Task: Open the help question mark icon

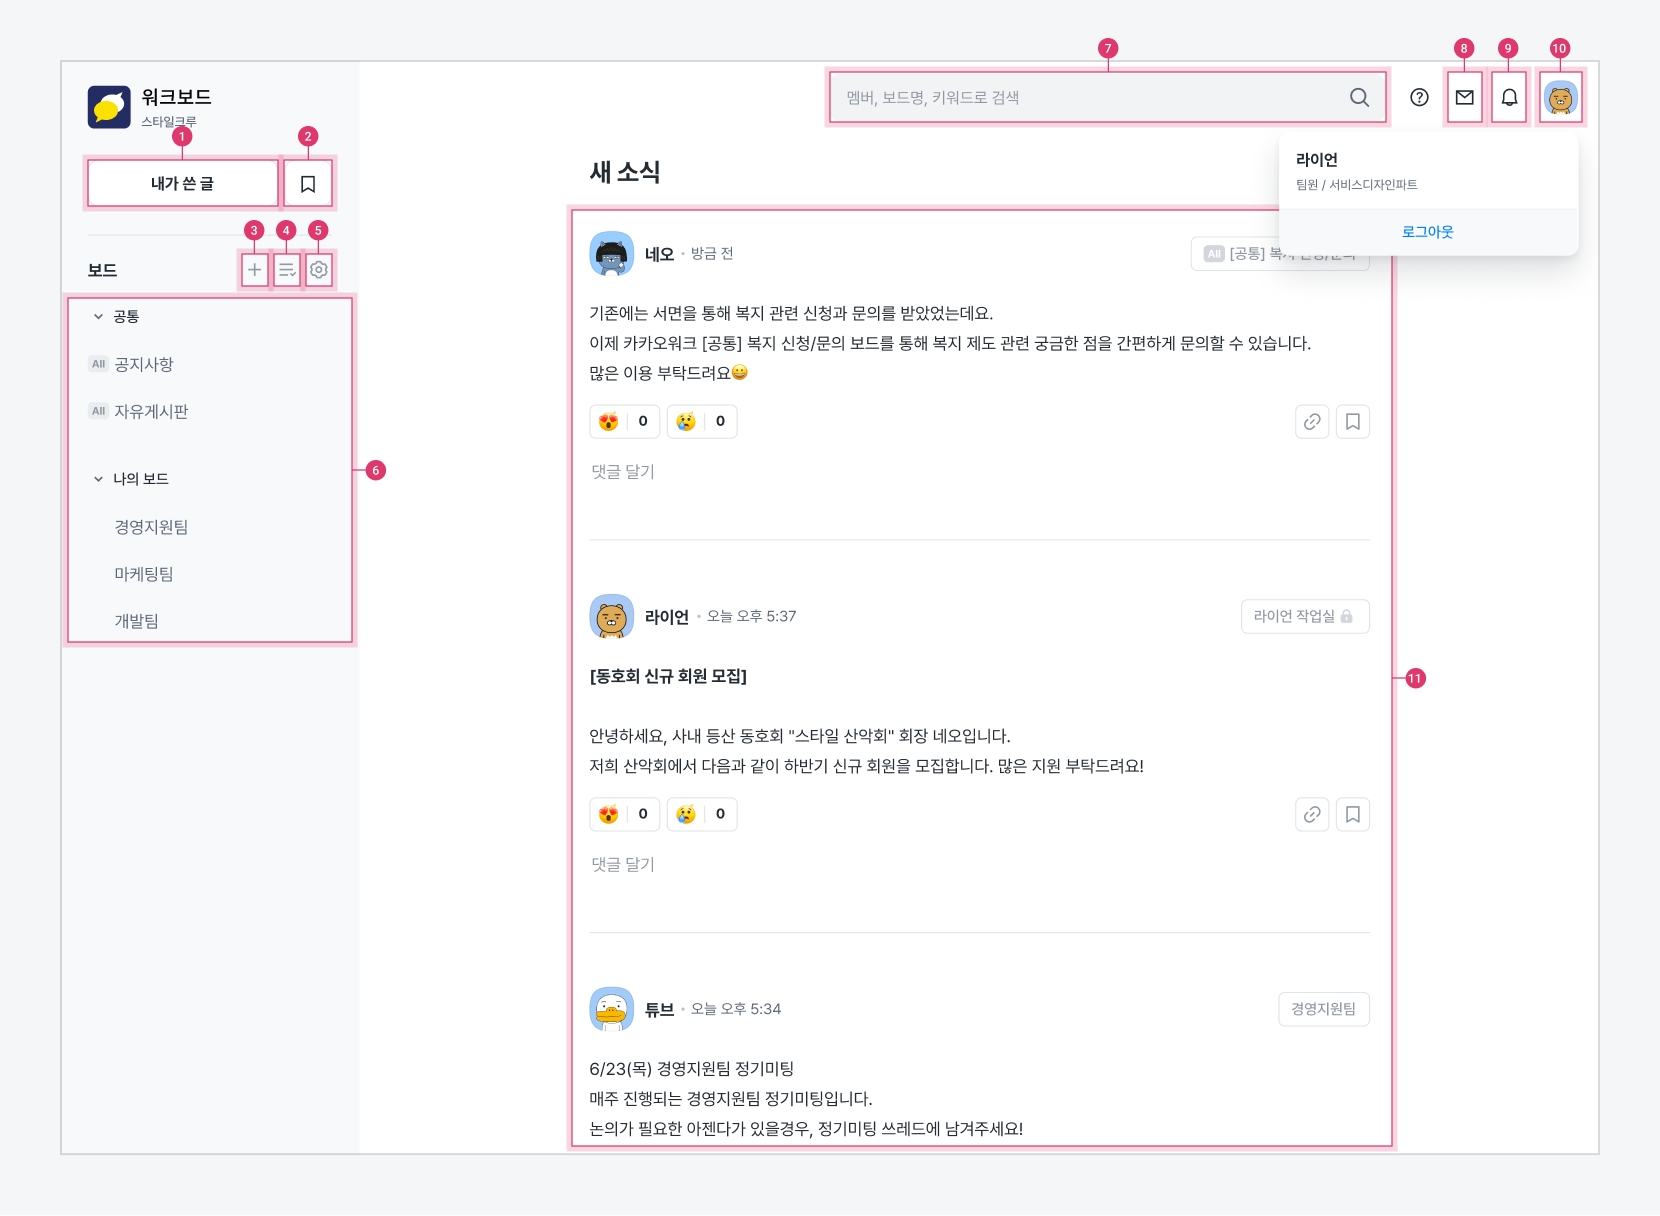Action: coord(1419,98)
